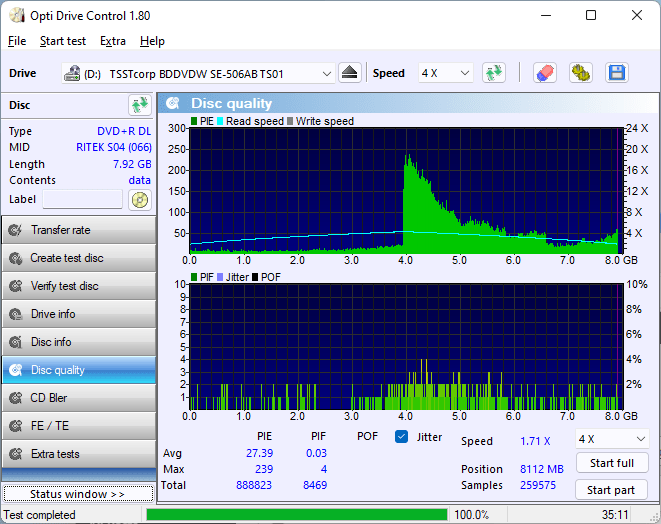Click the eject disc icon
Viewport: 661px width, 524px height.
(349, 73)
